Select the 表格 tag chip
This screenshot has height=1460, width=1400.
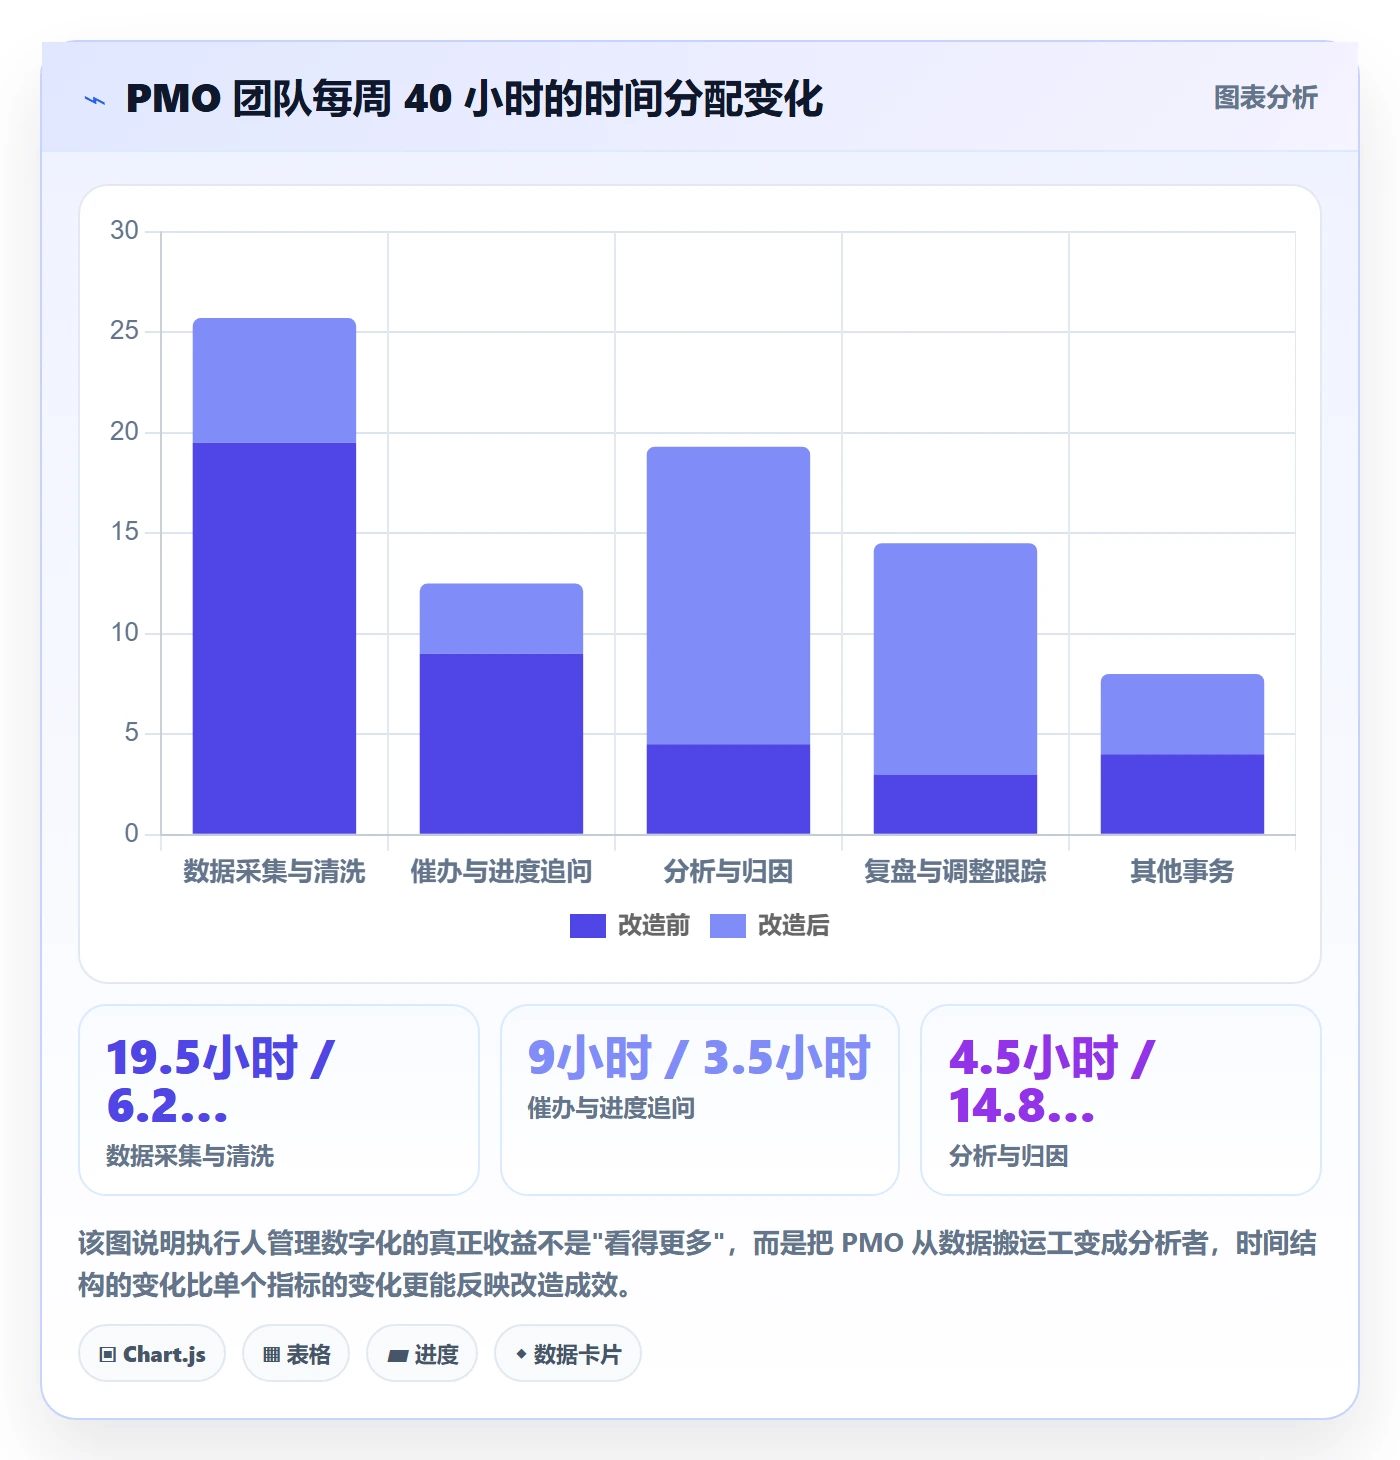pyautogui.click(x=296, y=1354)
